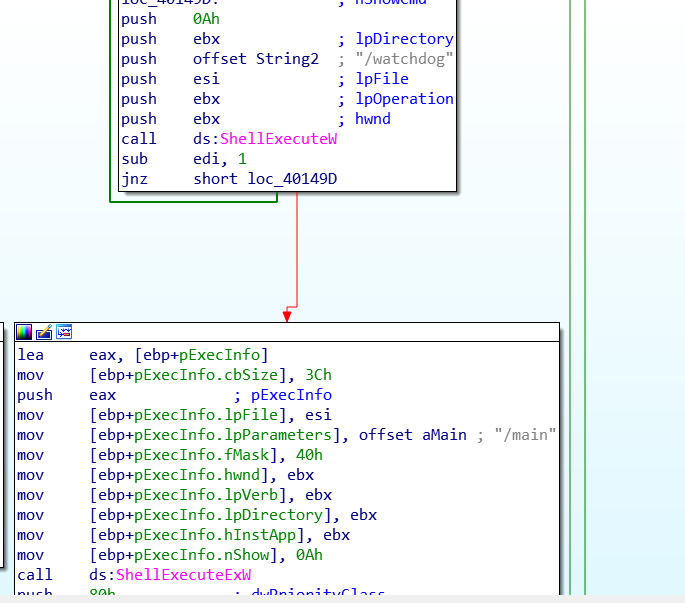Click the String2 offset operand
The height and width of the screenshot is (603, 685).
tap(287, 59)
